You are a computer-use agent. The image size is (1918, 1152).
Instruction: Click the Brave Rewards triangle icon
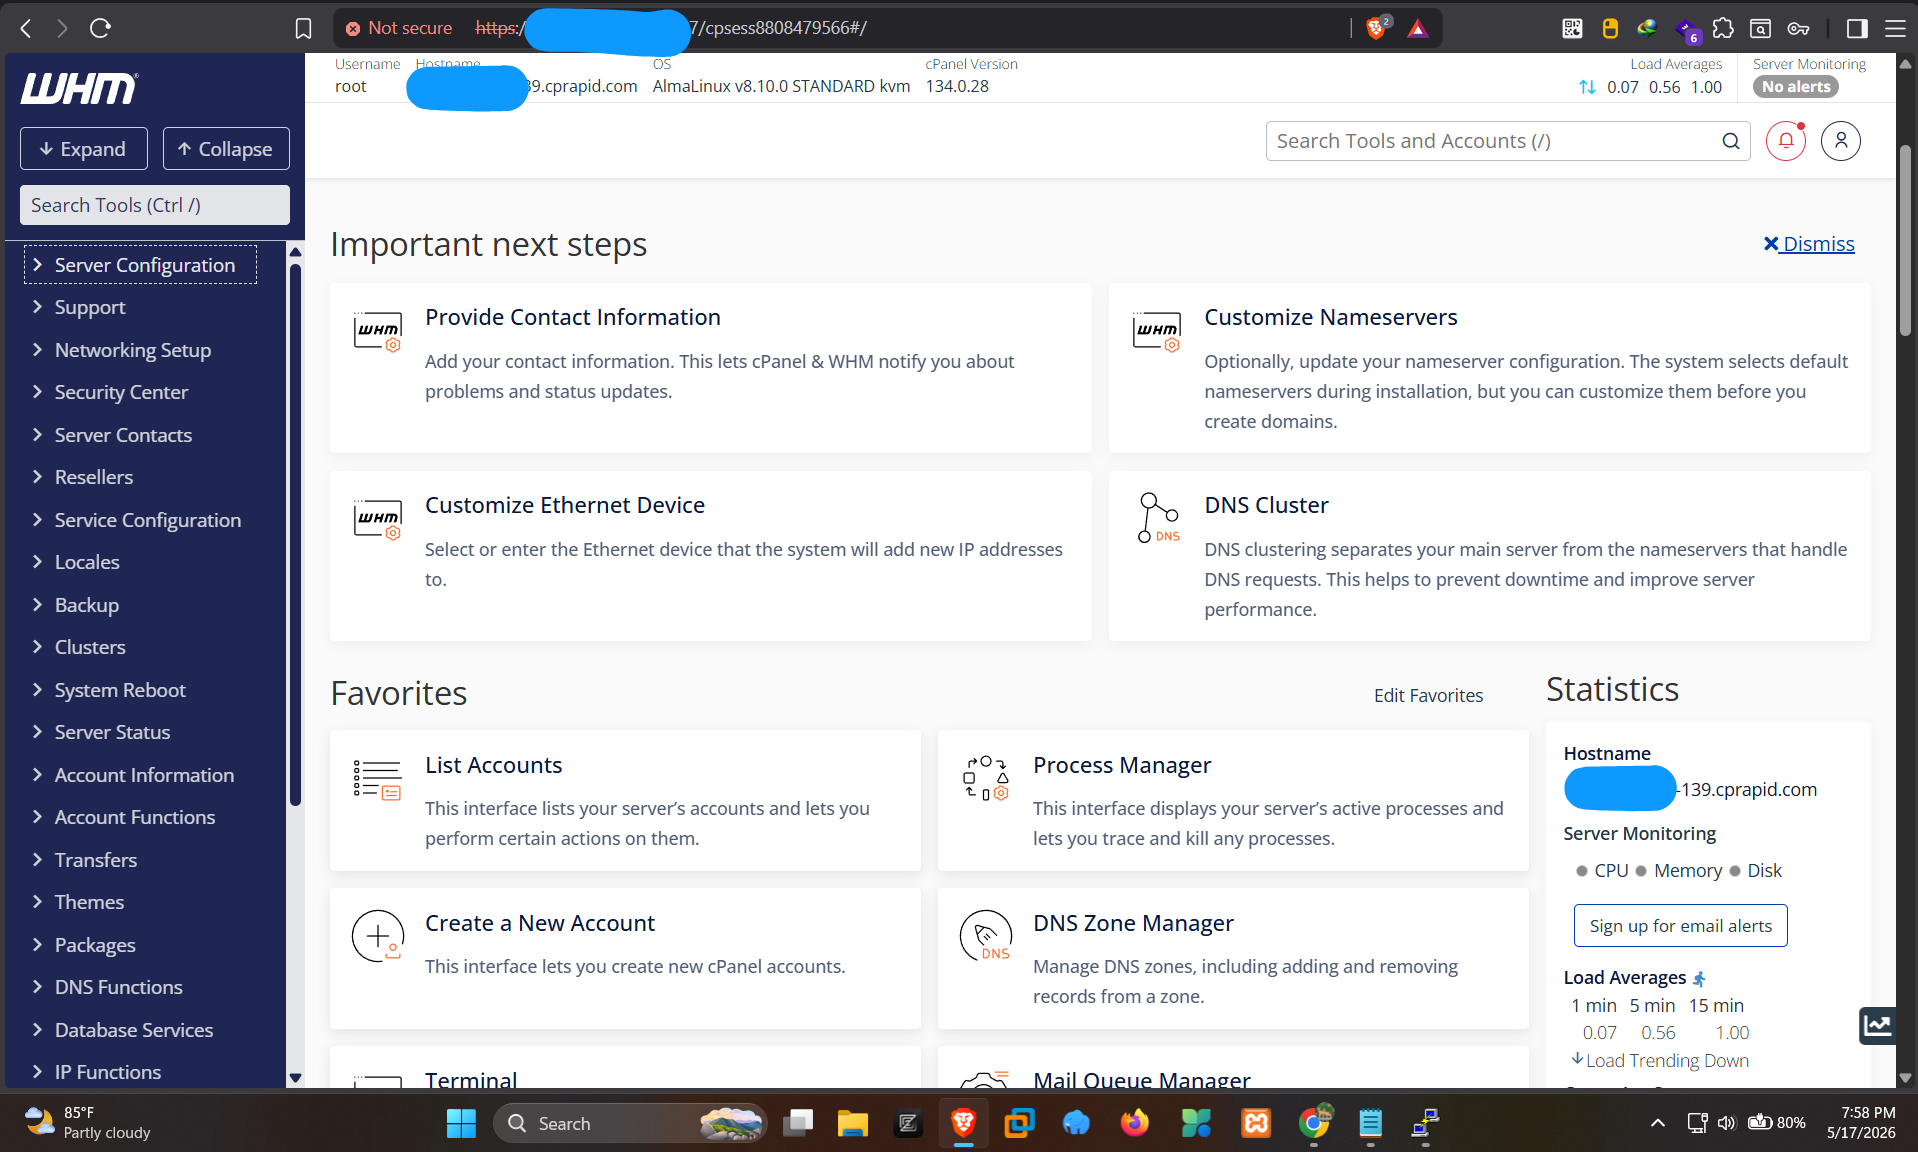(x=1417, y=28)
